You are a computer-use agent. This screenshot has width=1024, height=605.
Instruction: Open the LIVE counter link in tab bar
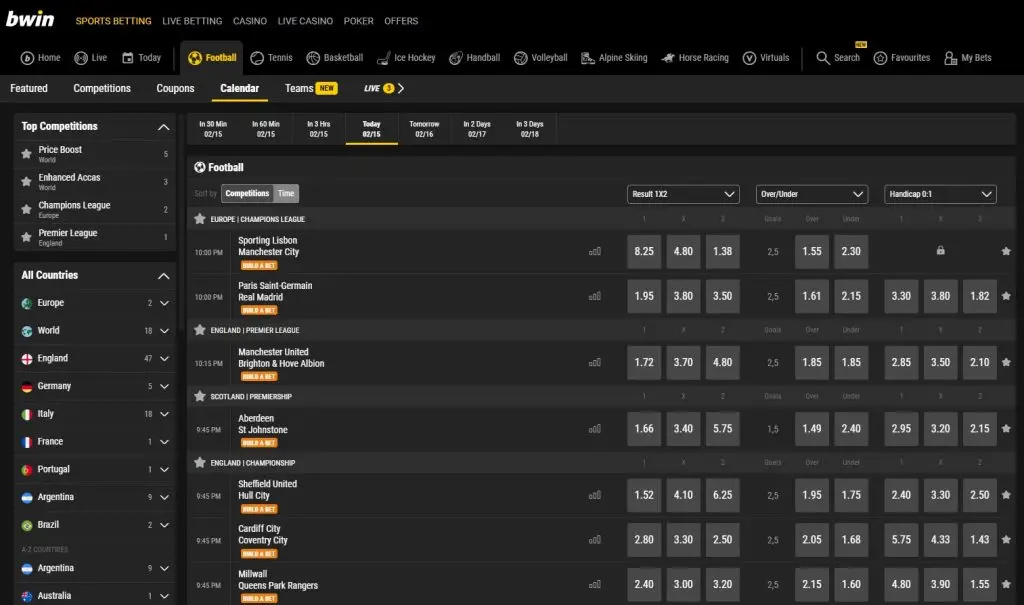pos(384,88)
